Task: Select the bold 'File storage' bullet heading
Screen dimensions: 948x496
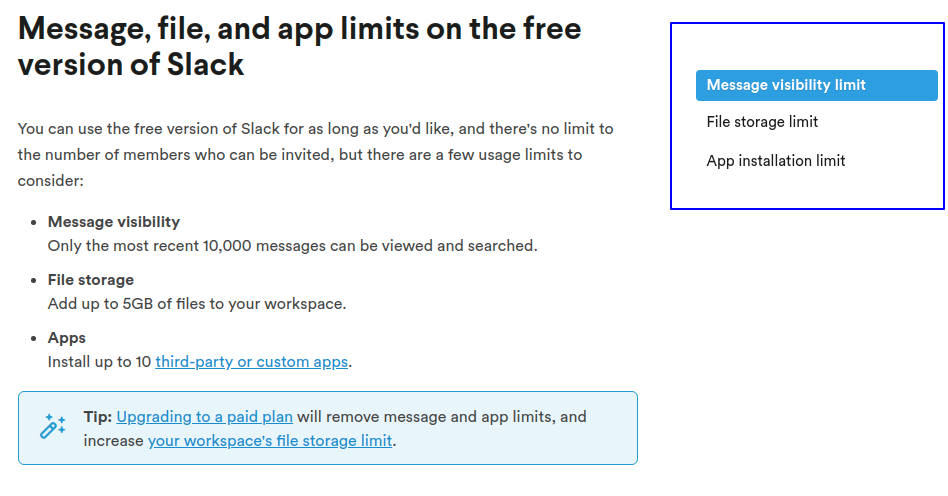Action: 91,280
